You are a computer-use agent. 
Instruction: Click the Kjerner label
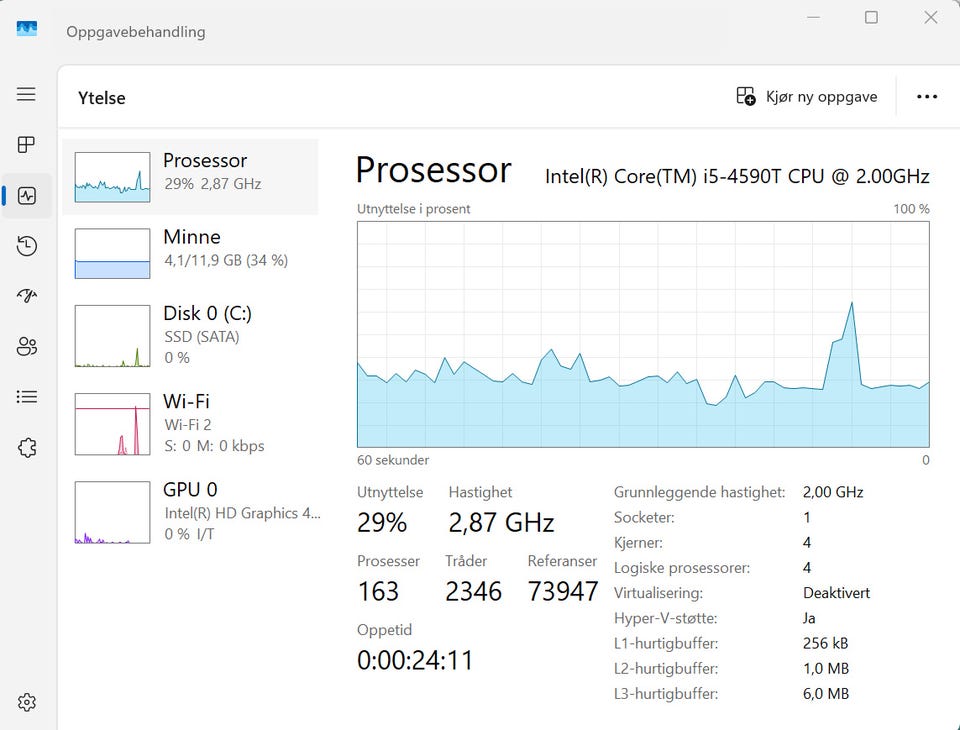tap(638, 543)
